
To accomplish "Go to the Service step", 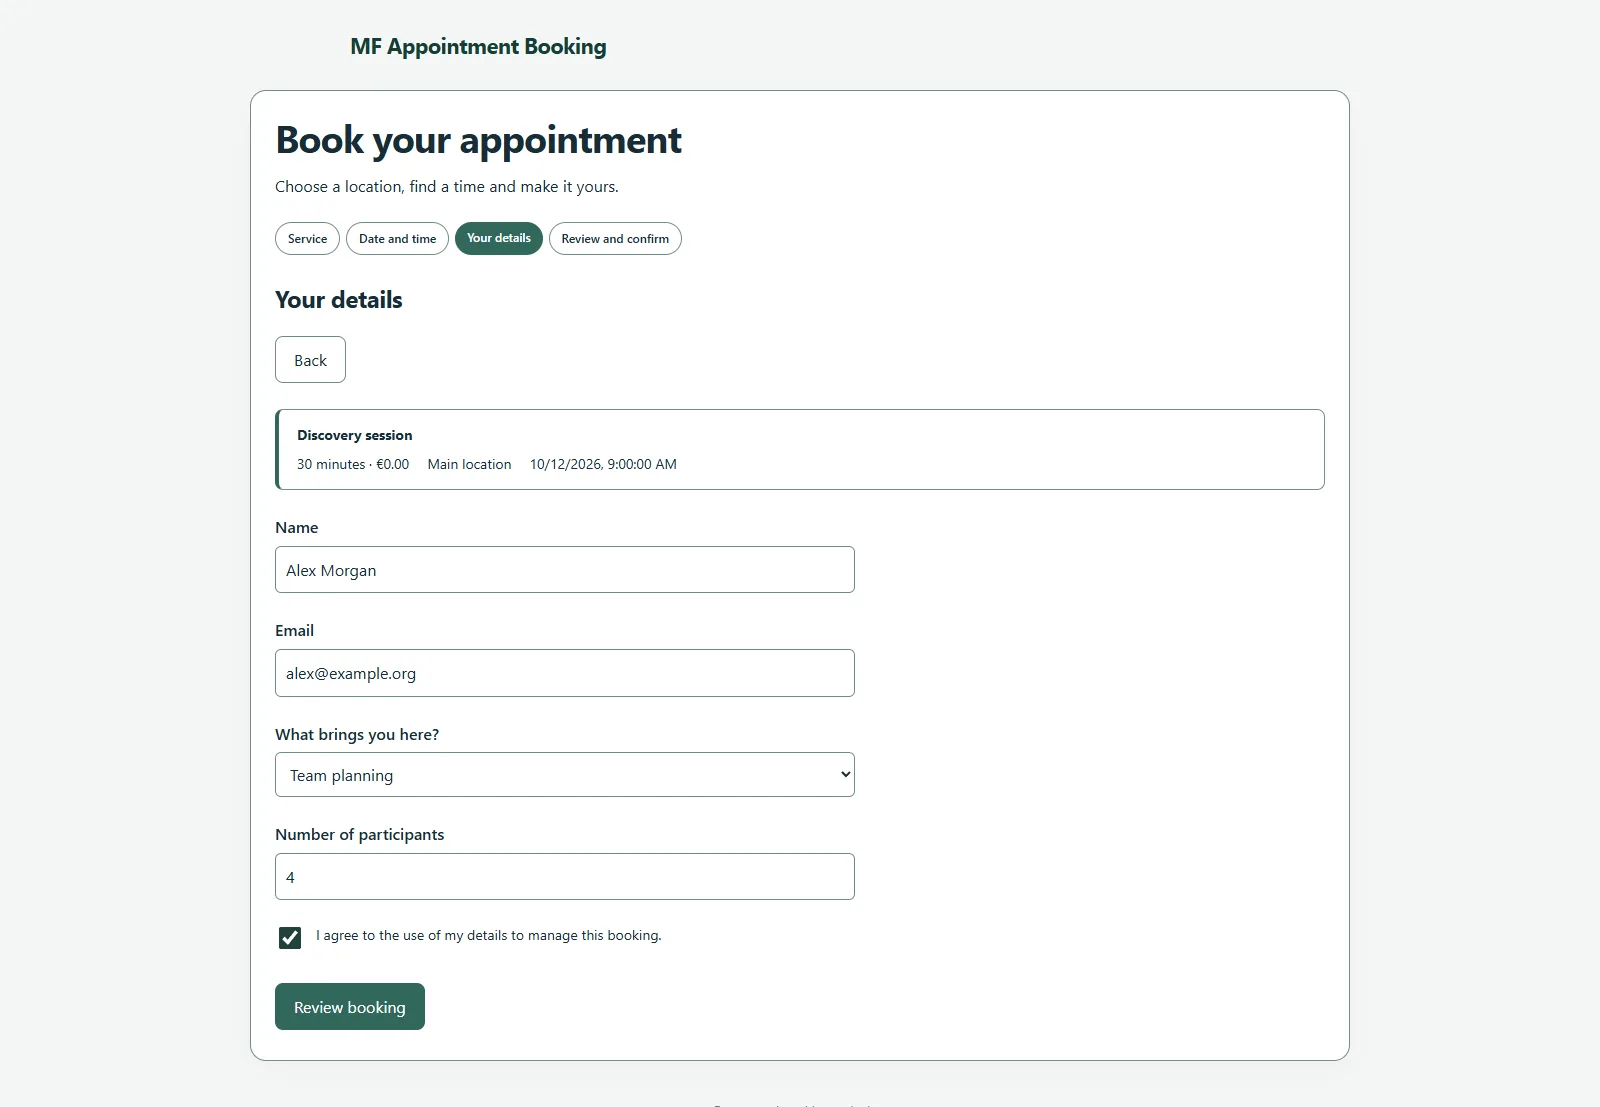I will pyautogui.click(x=307, y=238).
